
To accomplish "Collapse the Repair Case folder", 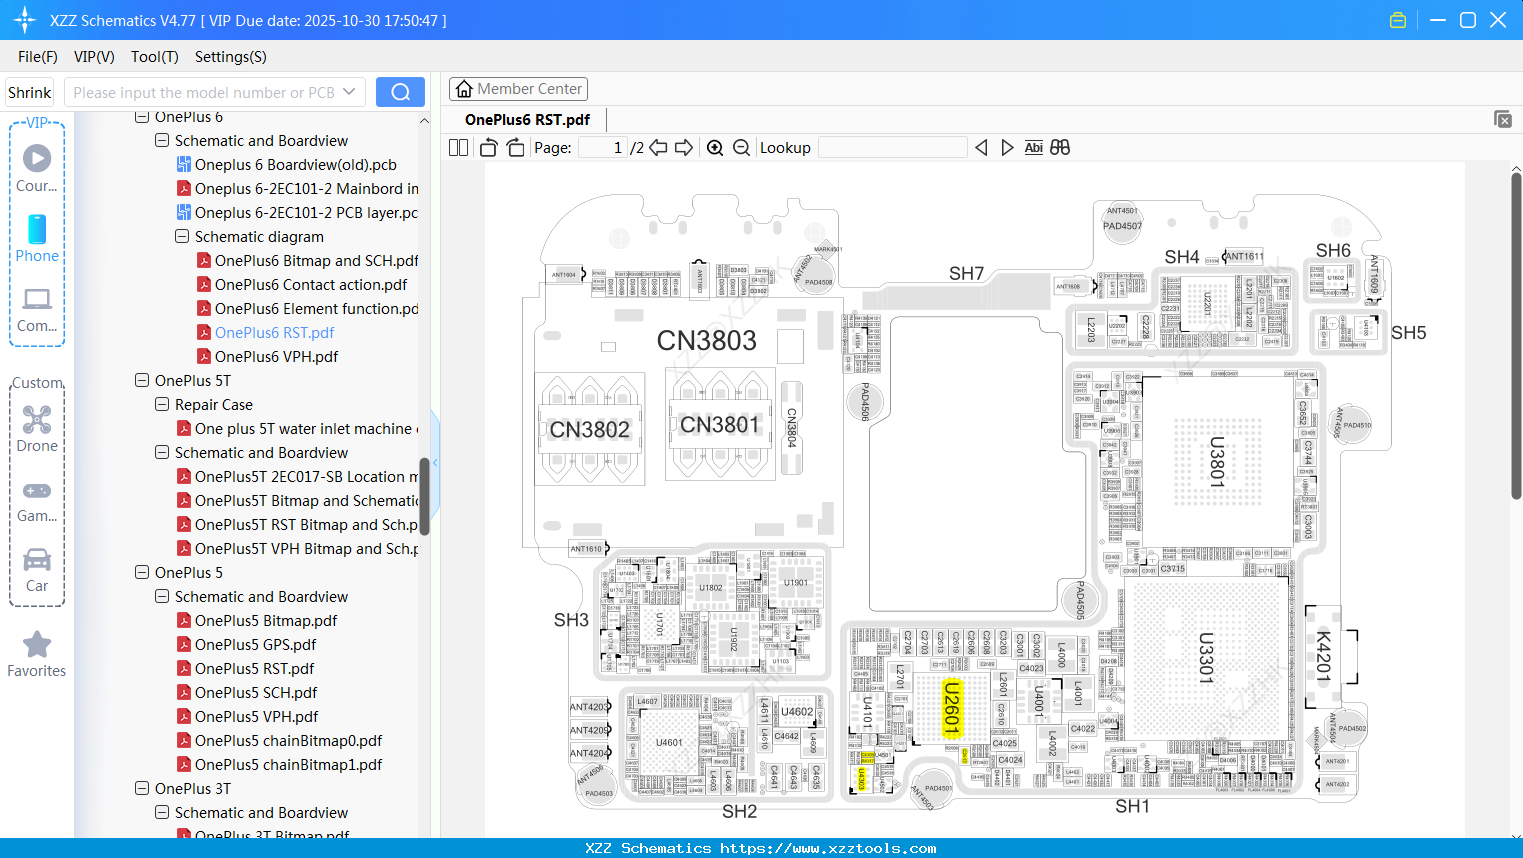I will (x=162, y=405).
